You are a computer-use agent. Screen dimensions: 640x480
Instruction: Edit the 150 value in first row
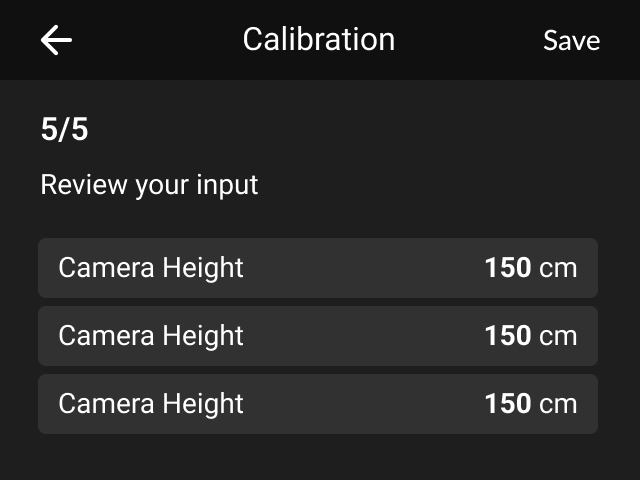(507, 268)
